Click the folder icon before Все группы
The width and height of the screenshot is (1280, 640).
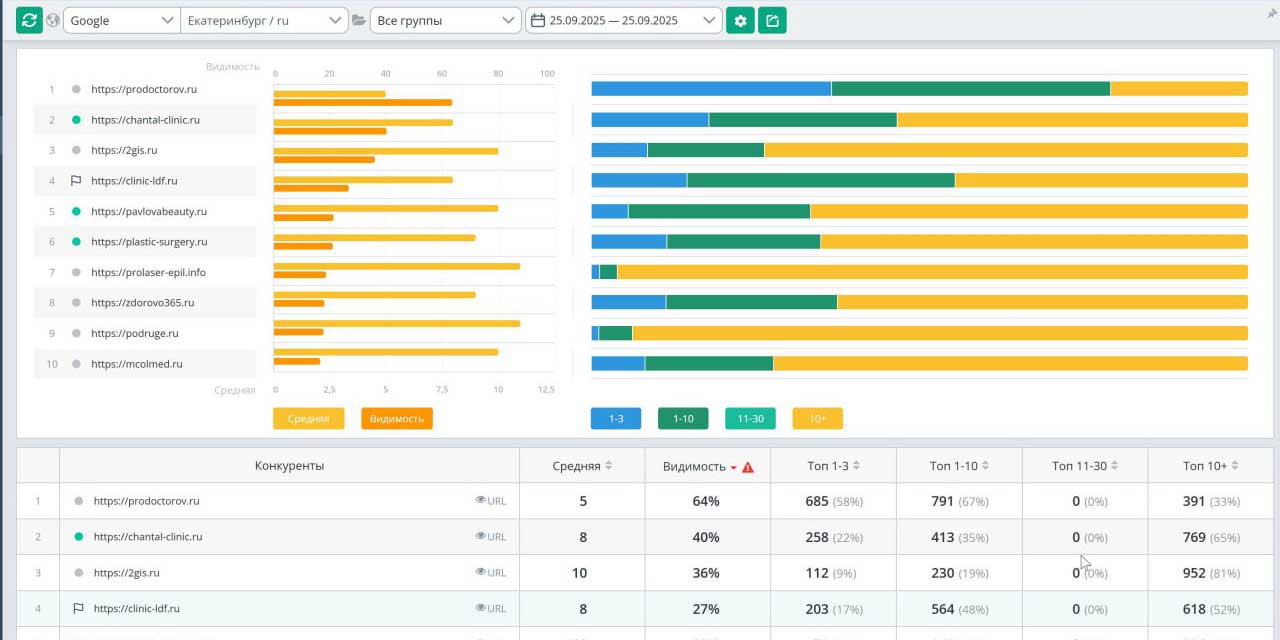tap(359, 20)
